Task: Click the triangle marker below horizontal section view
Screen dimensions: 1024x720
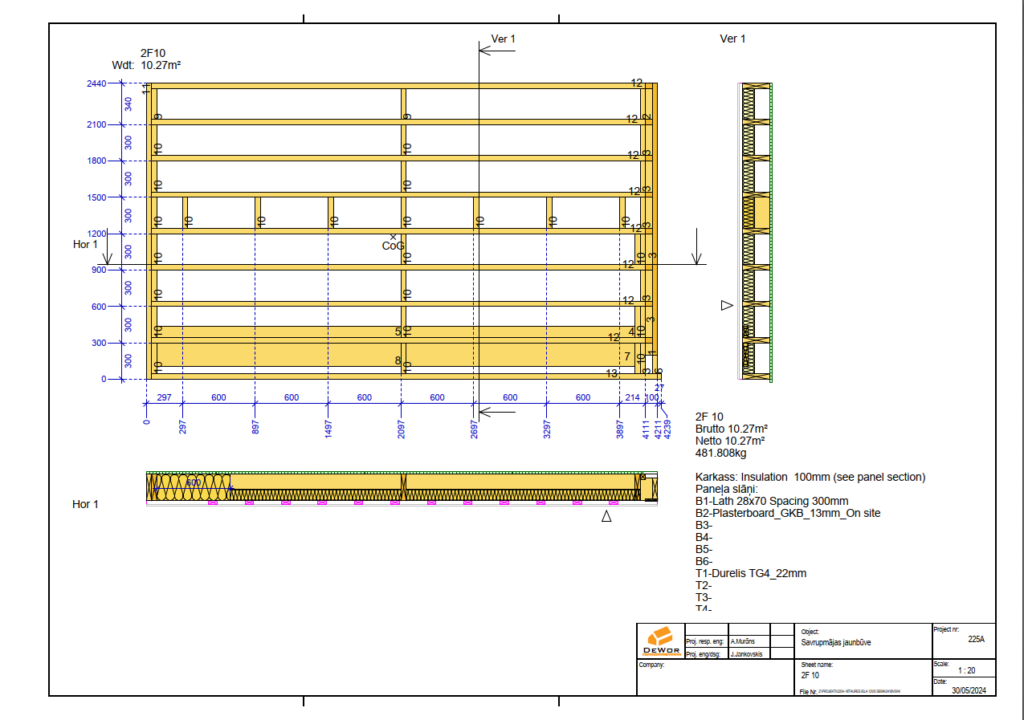Action: pos(605,517)
